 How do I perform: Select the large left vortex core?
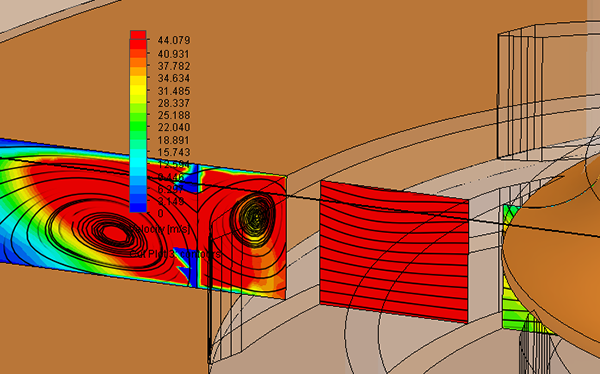pyautogui.click(x=112, y=232)
